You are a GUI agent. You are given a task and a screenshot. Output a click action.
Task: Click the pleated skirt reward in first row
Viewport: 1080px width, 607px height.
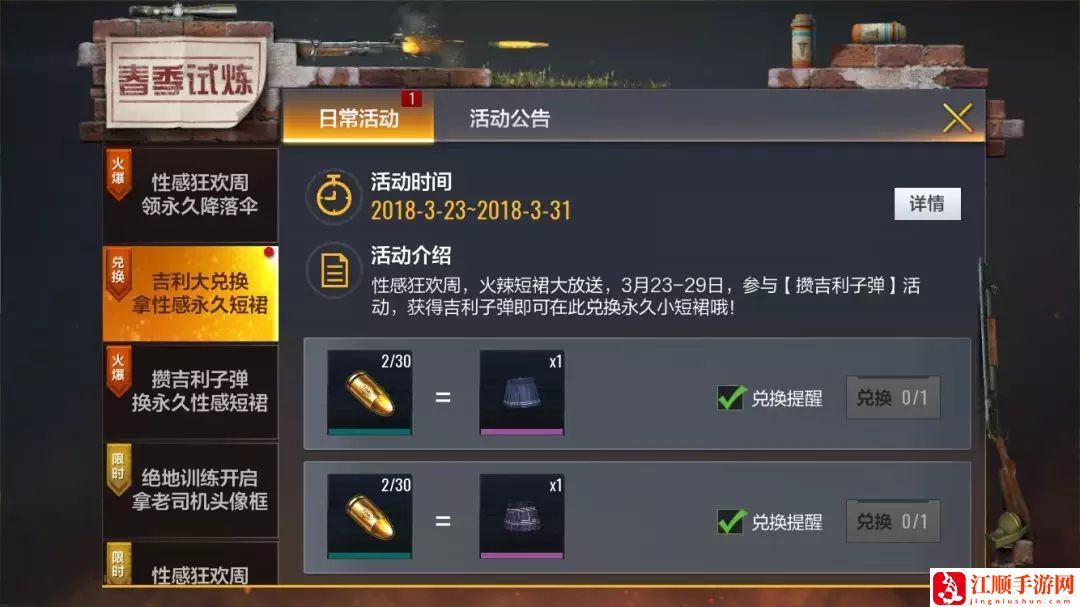pyautogui.click(x=521, y=393)
